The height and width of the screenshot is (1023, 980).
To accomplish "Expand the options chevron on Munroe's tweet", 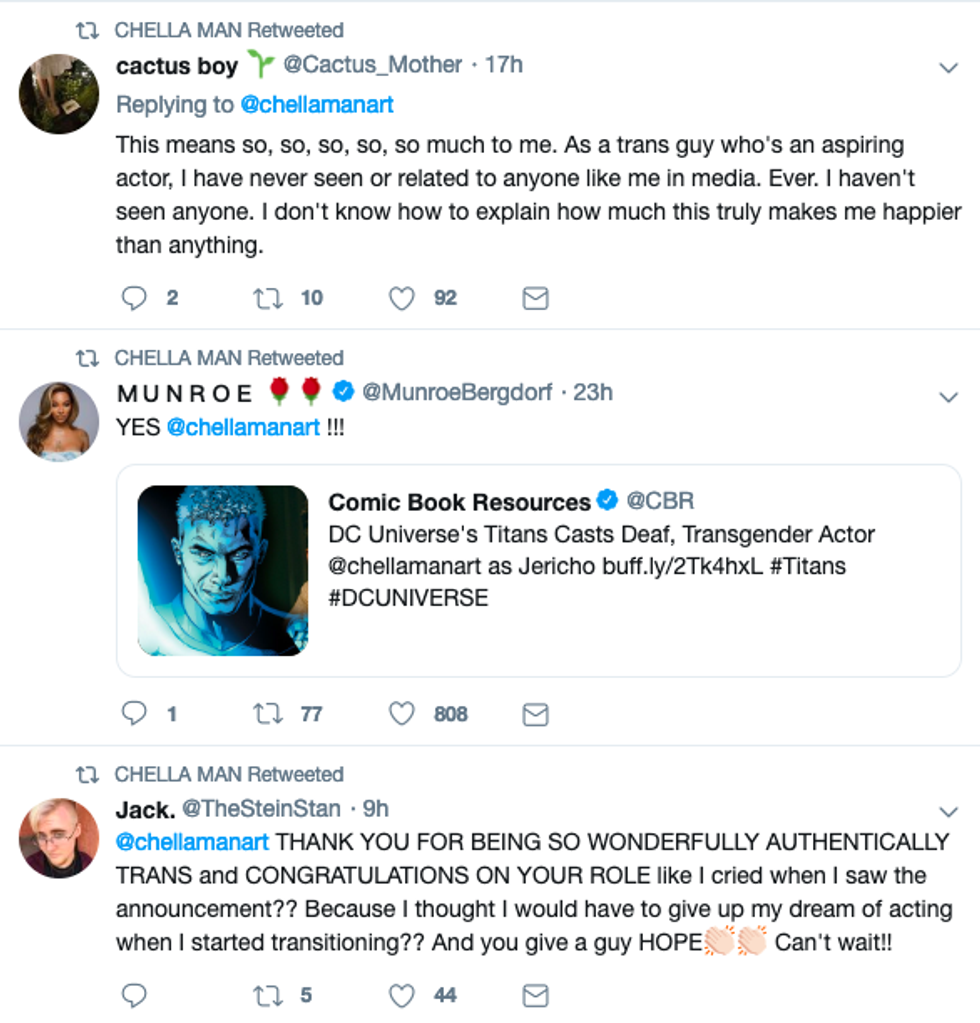I will pos(948,397).
